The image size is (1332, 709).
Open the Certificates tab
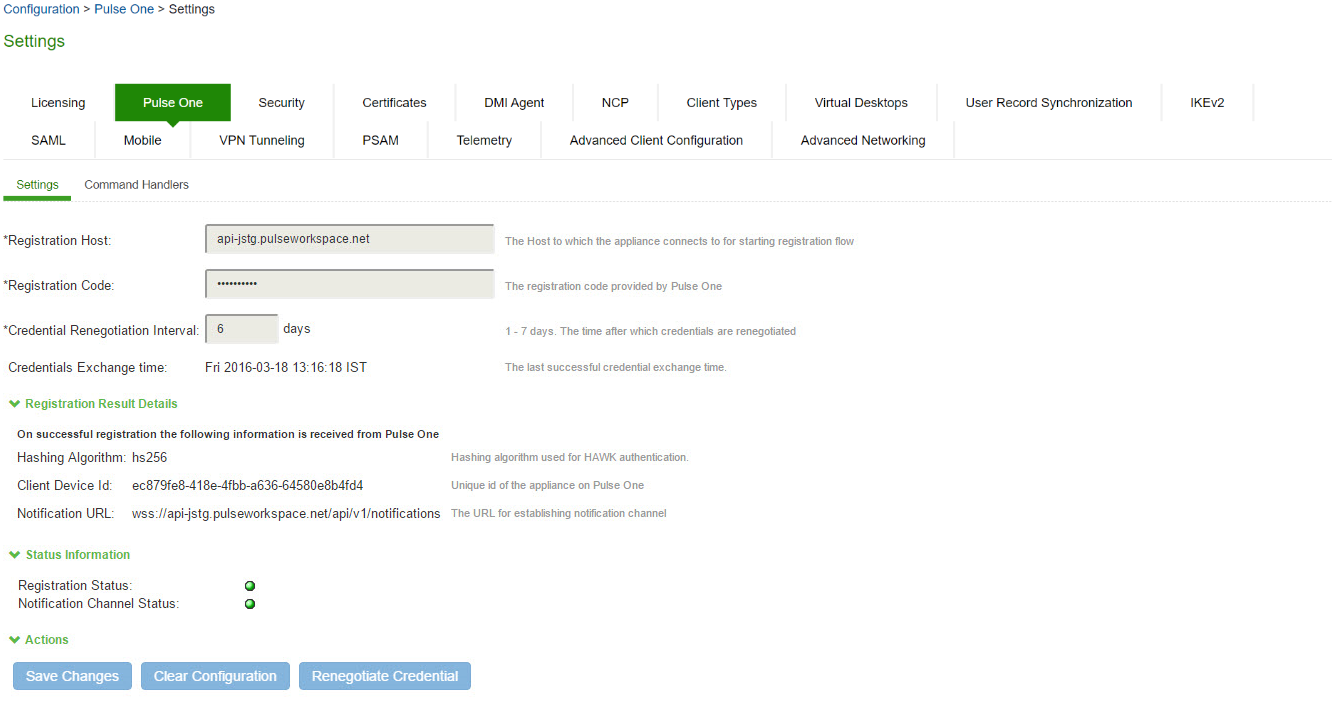(x=394, y=103)
